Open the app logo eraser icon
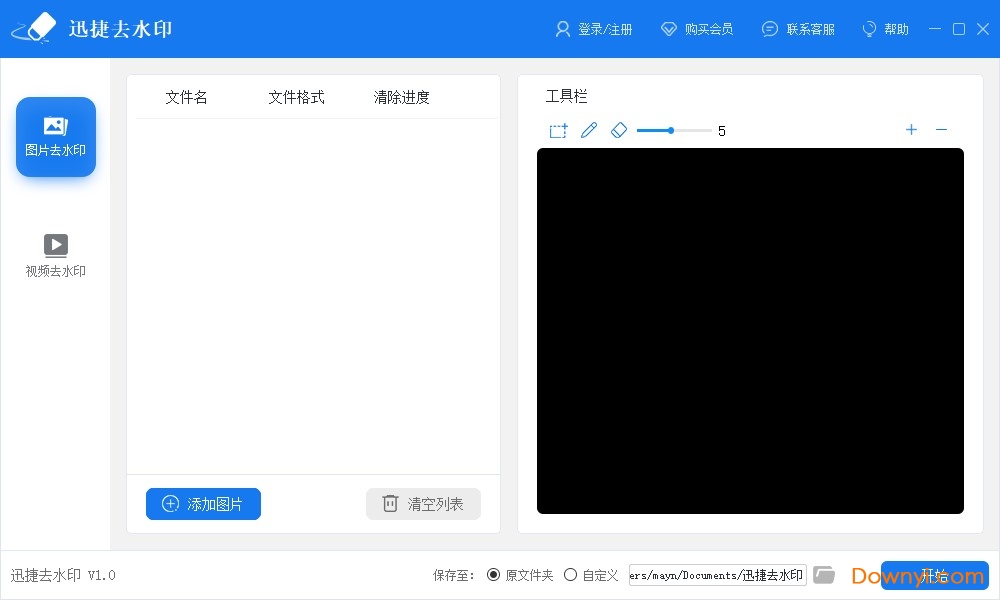The width and height of the screenshot is (1000, 600). (x=33, y=28)
